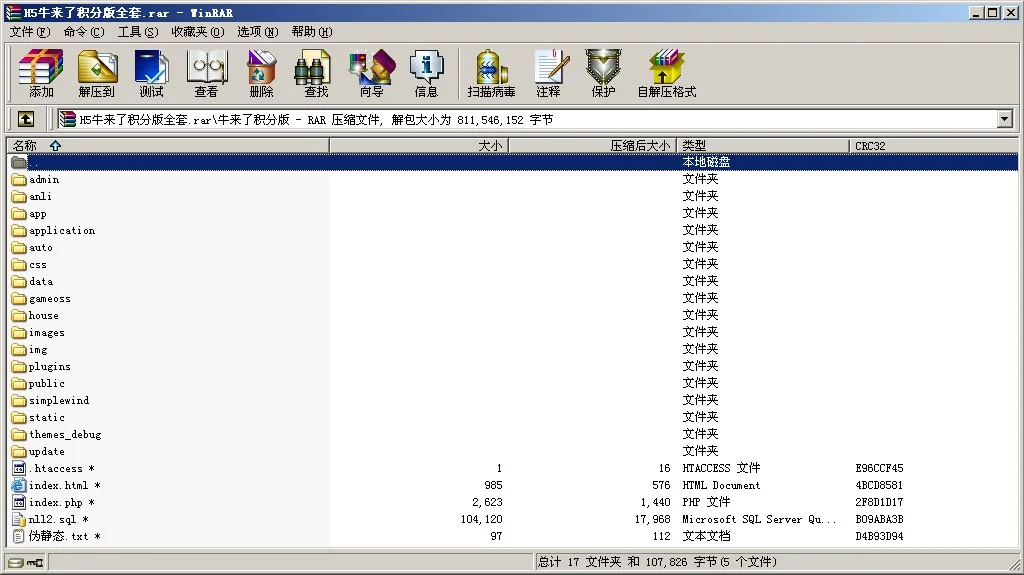Click the Add (添加) toolbar icon
Screen dimensions: 1024x575
[41, 73]
